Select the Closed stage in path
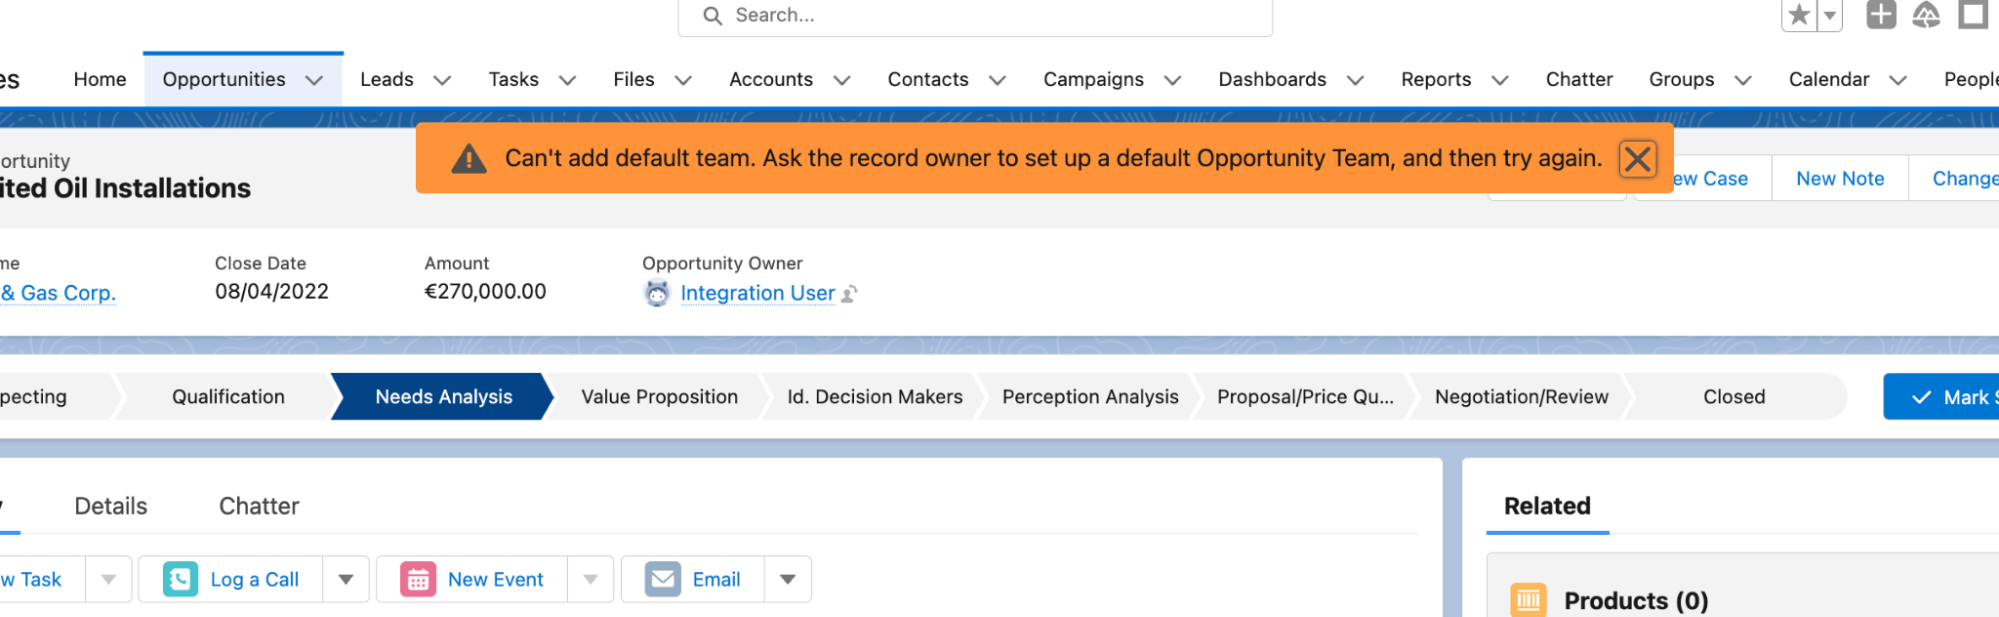 coord(1734,397)
